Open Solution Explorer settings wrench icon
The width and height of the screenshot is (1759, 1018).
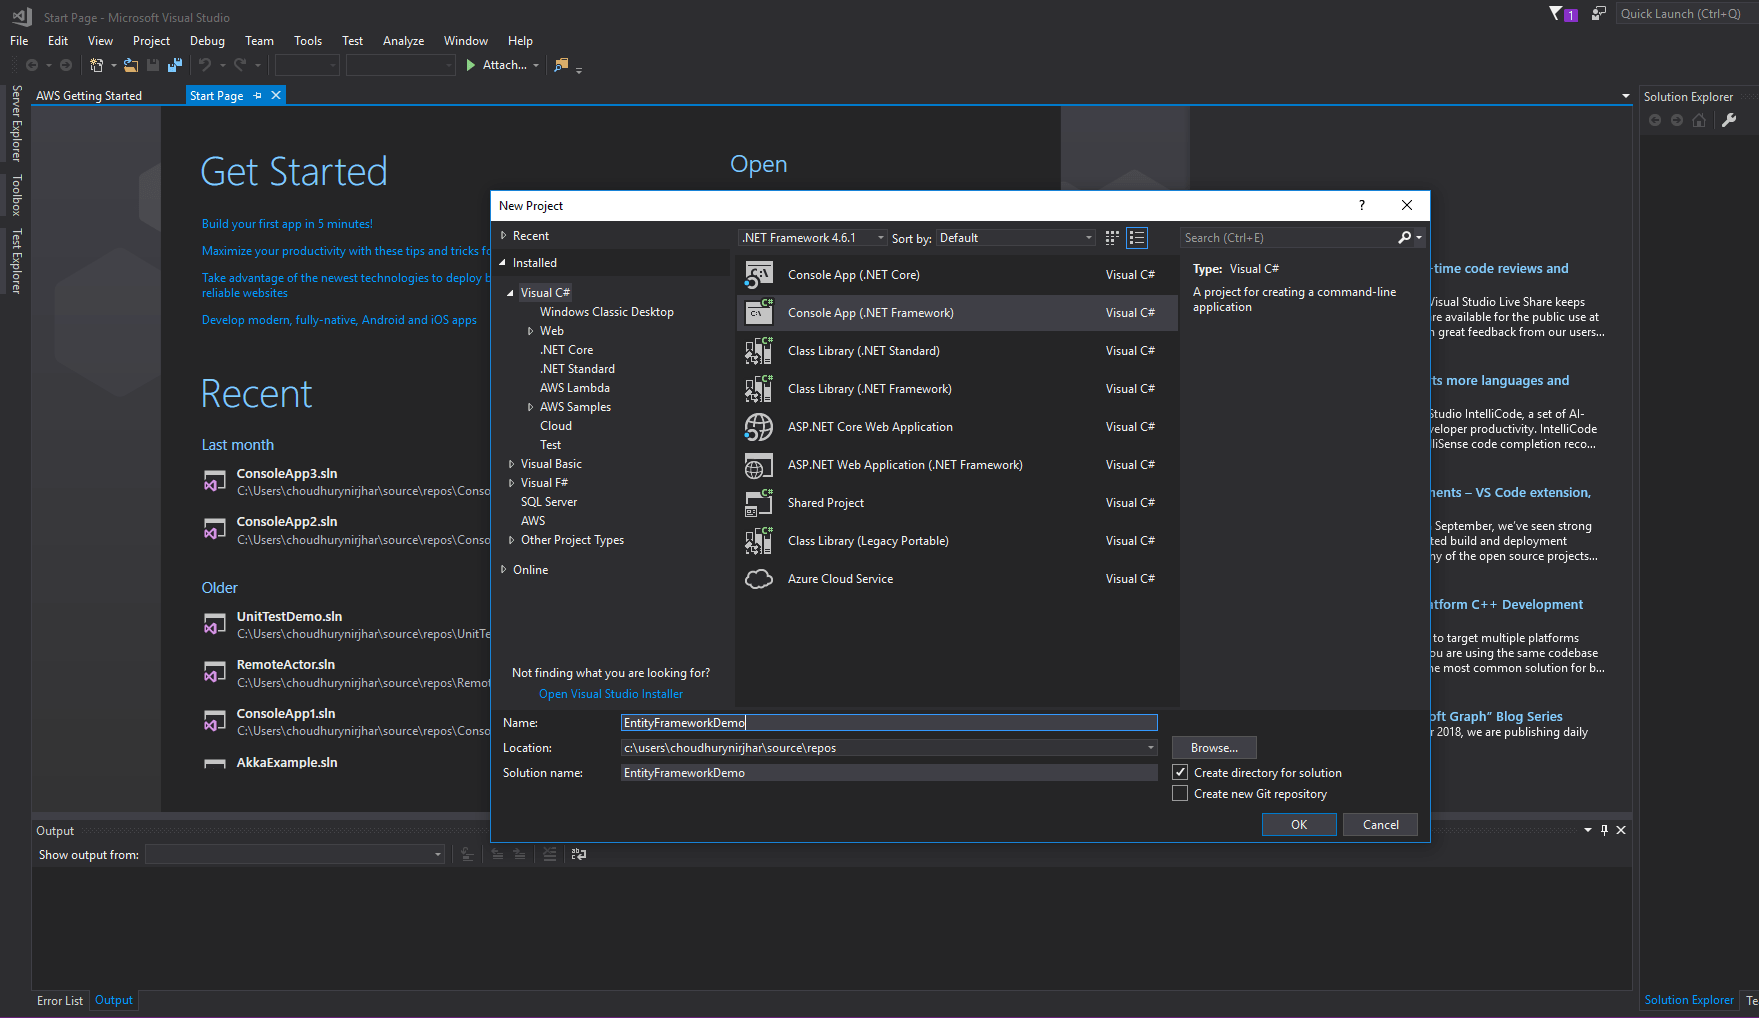(x=1729, y=119)
